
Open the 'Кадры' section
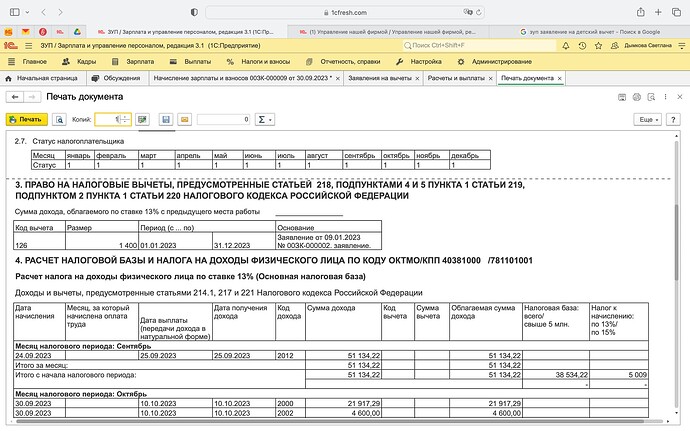79,62
